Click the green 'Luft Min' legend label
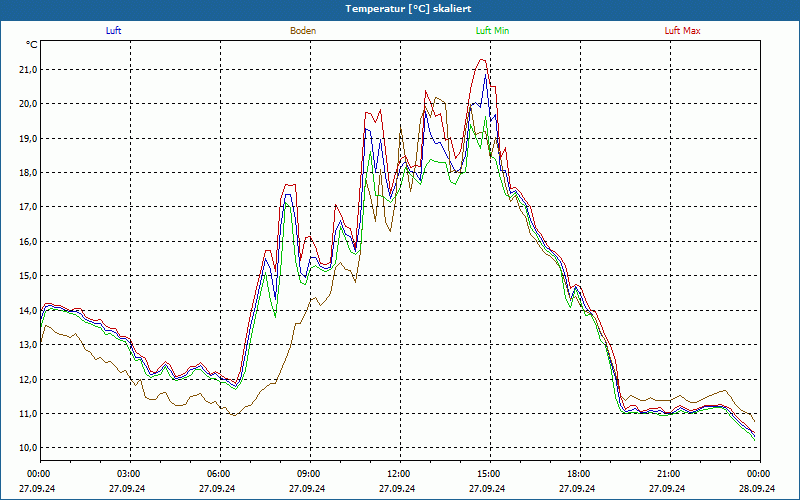Image resolution: width=800 pixels, height=500 pixels. pyautogui.click(x=492, y=31)
